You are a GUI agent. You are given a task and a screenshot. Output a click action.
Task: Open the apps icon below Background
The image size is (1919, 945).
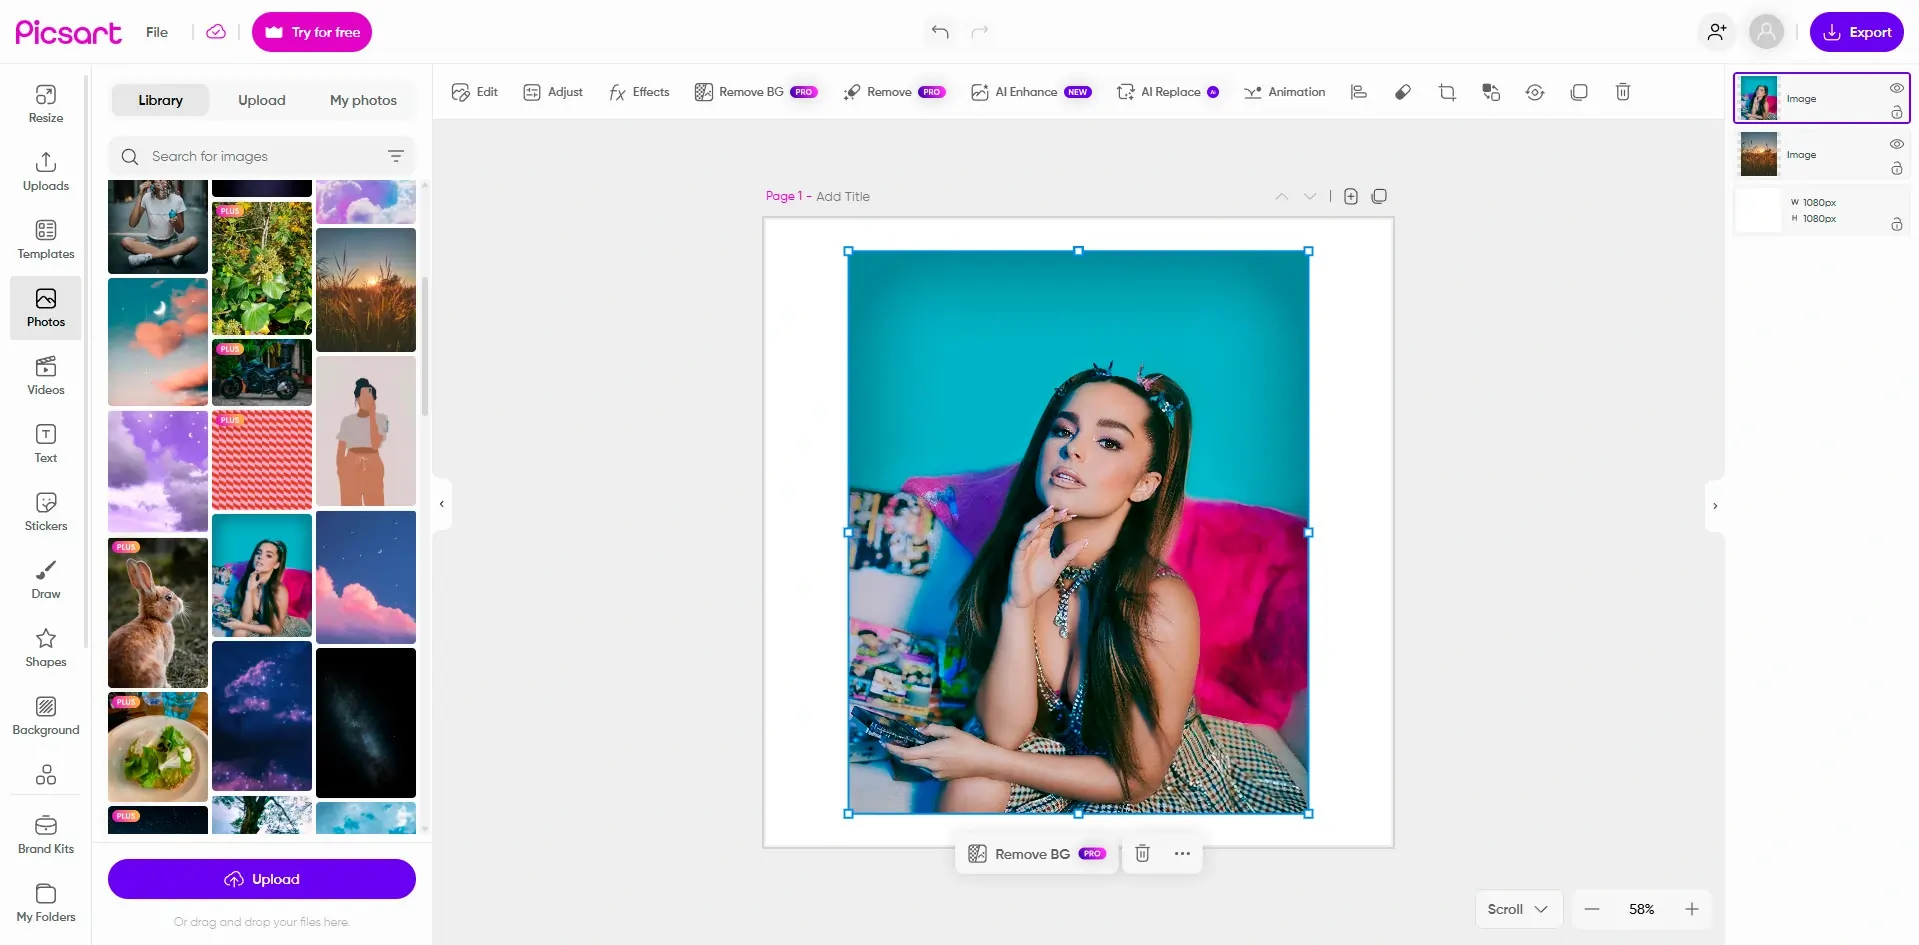[x=45, y=775]
